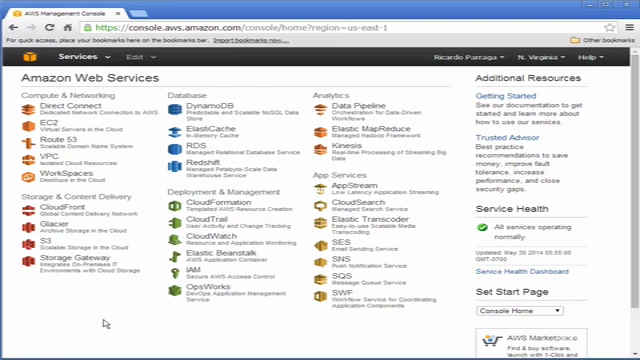640x360 pixels.
Task: Click the Redshift service name link
Action: [203, 162]
